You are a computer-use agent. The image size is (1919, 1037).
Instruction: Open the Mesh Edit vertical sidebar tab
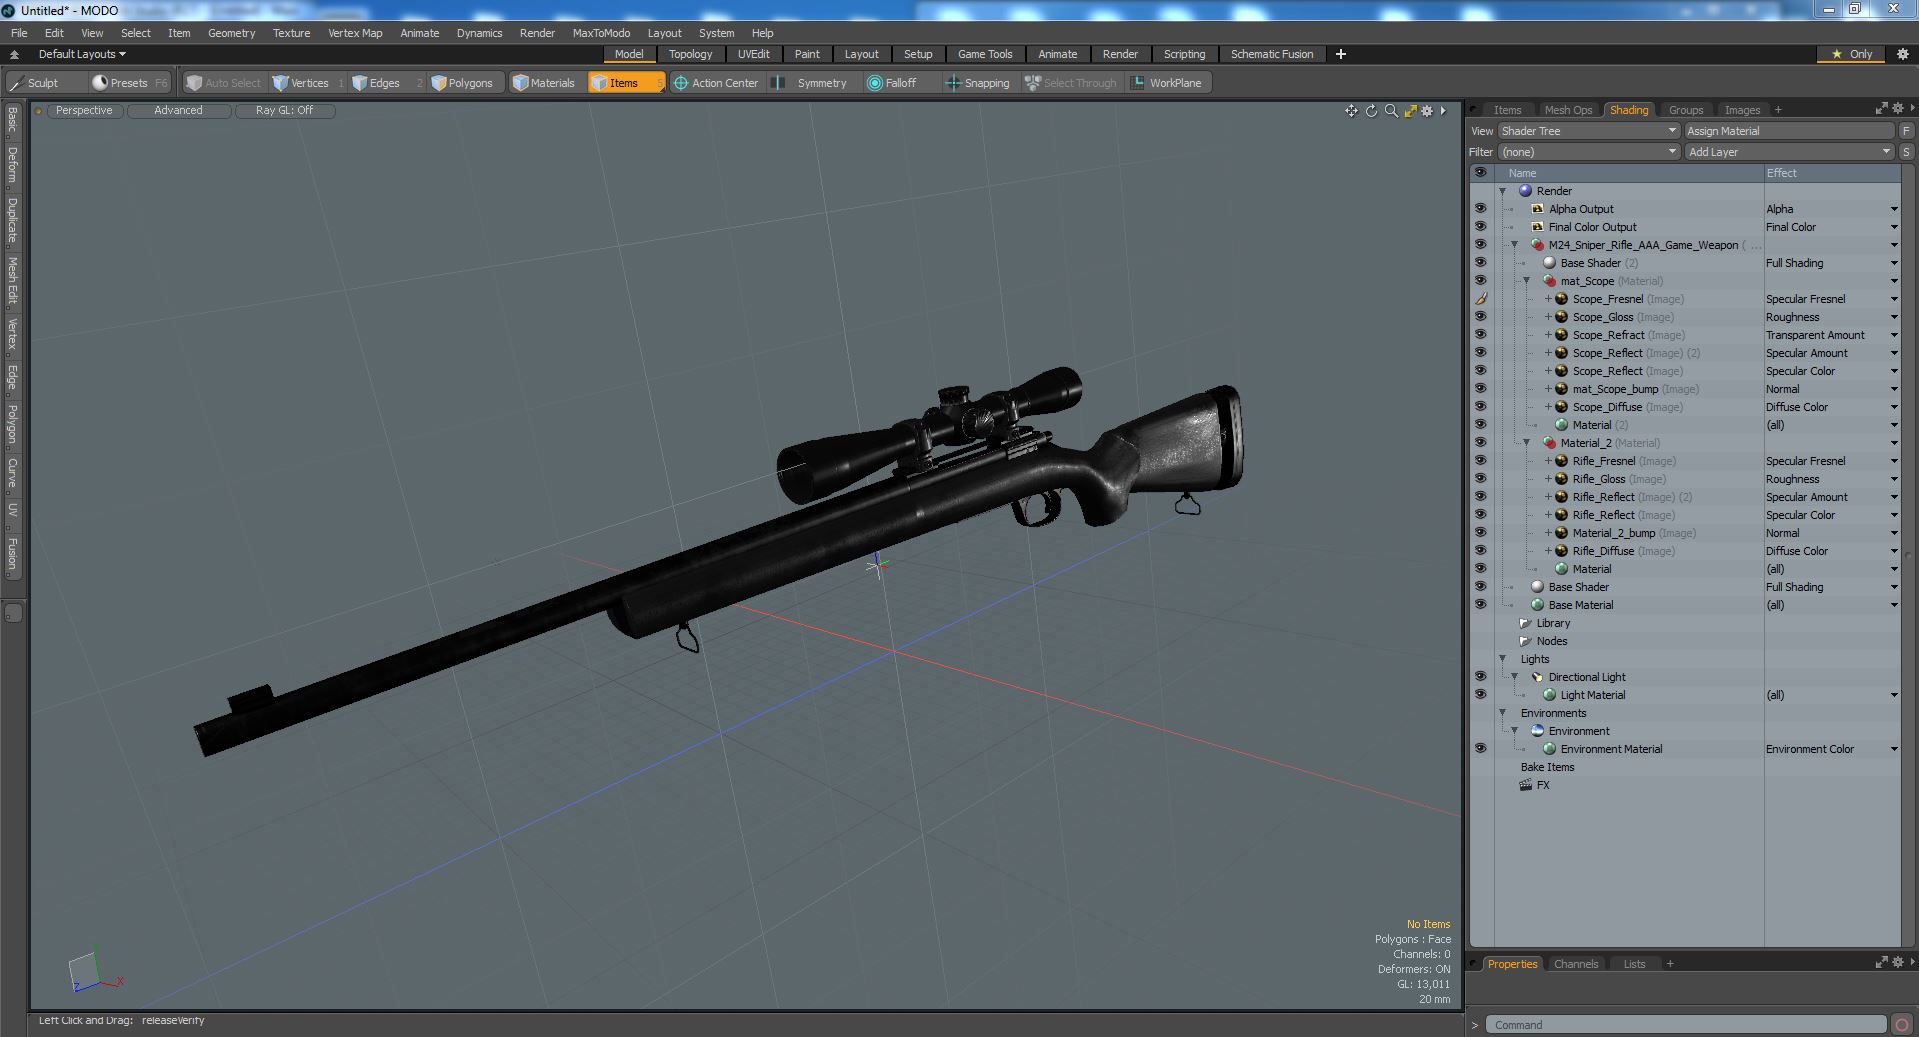12,281
